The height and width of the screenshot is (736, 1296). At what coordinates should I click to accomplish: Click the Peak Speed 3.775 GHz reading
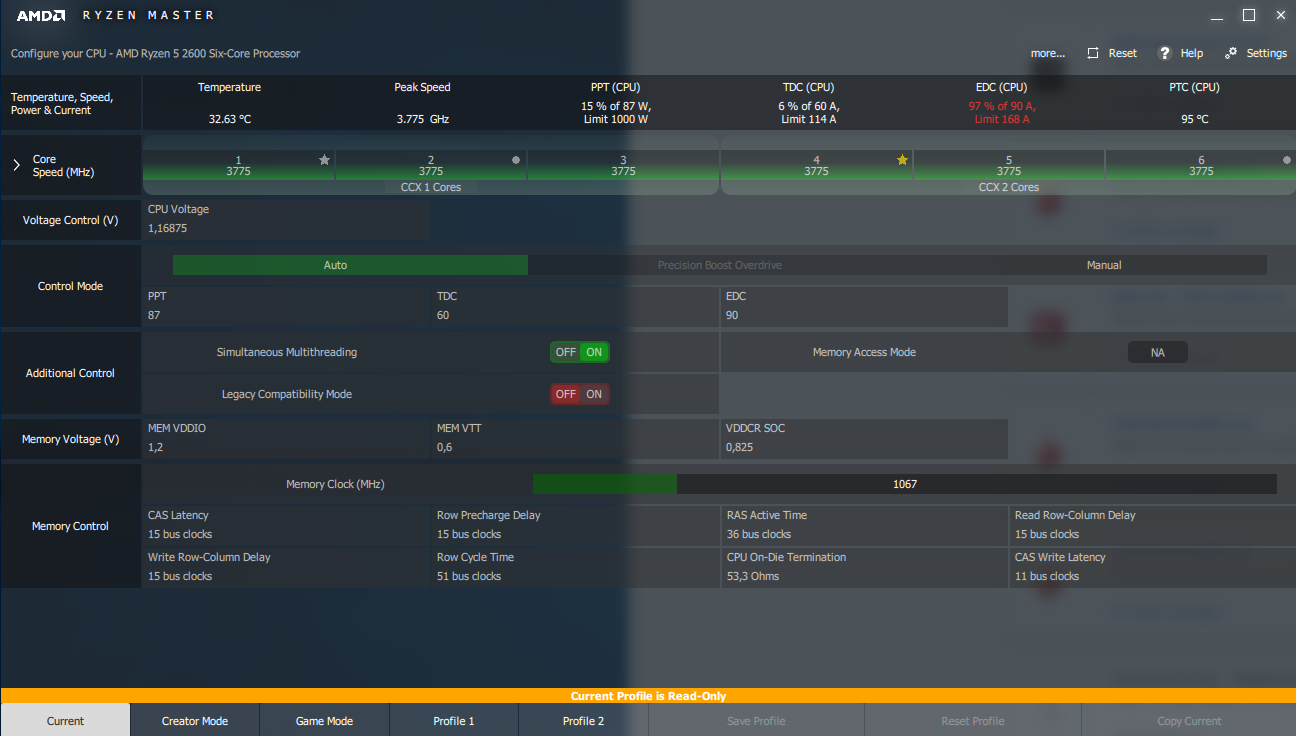click(423, 119)
